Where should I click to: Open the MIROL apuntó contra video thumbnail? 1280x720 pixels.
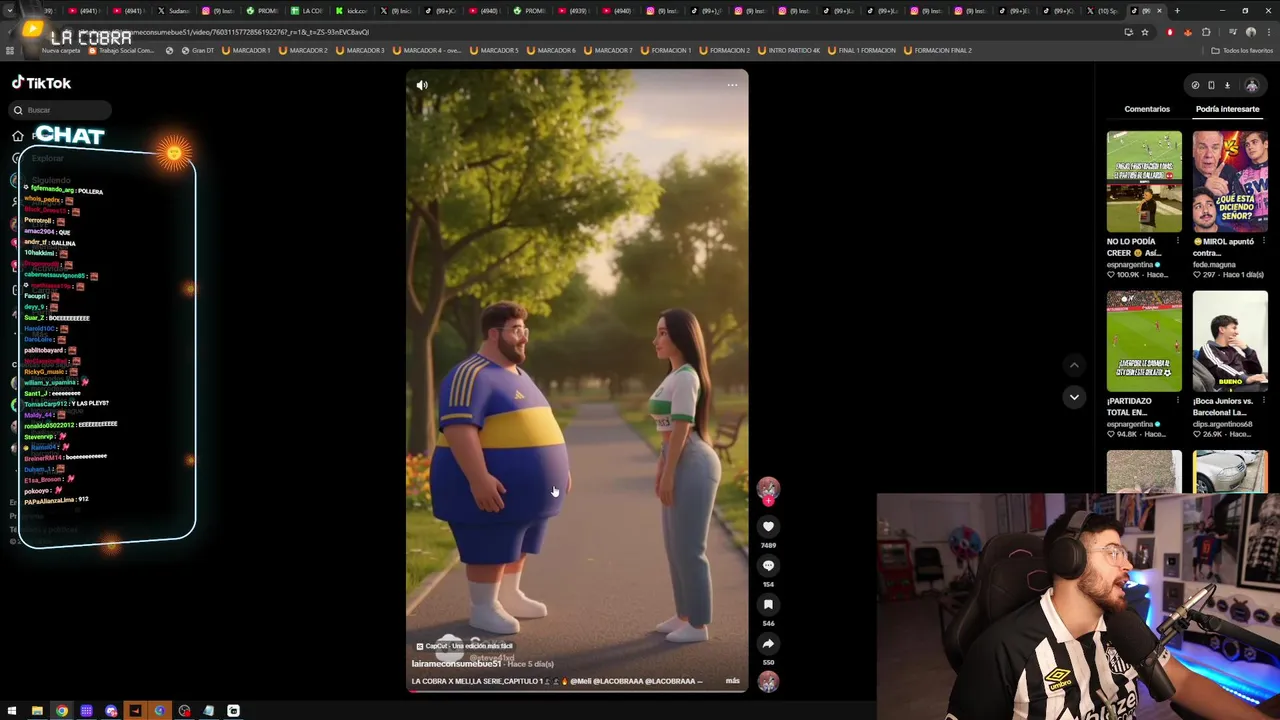[x=1230, y=181]
